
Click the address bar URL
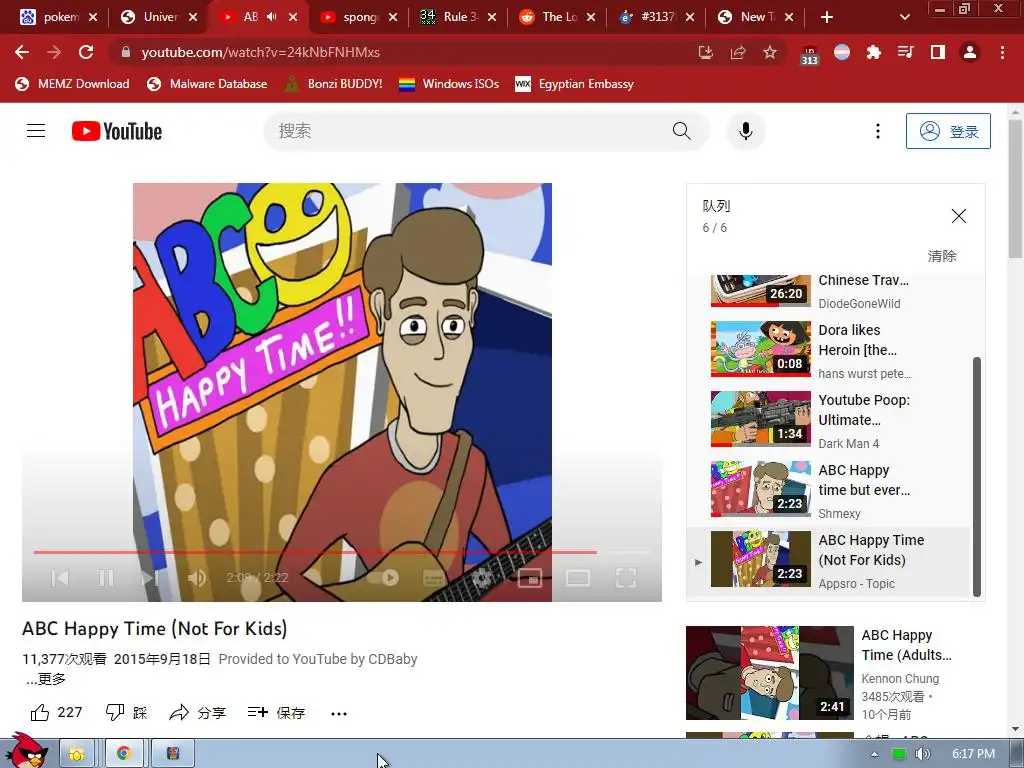[x=260, y=52]
